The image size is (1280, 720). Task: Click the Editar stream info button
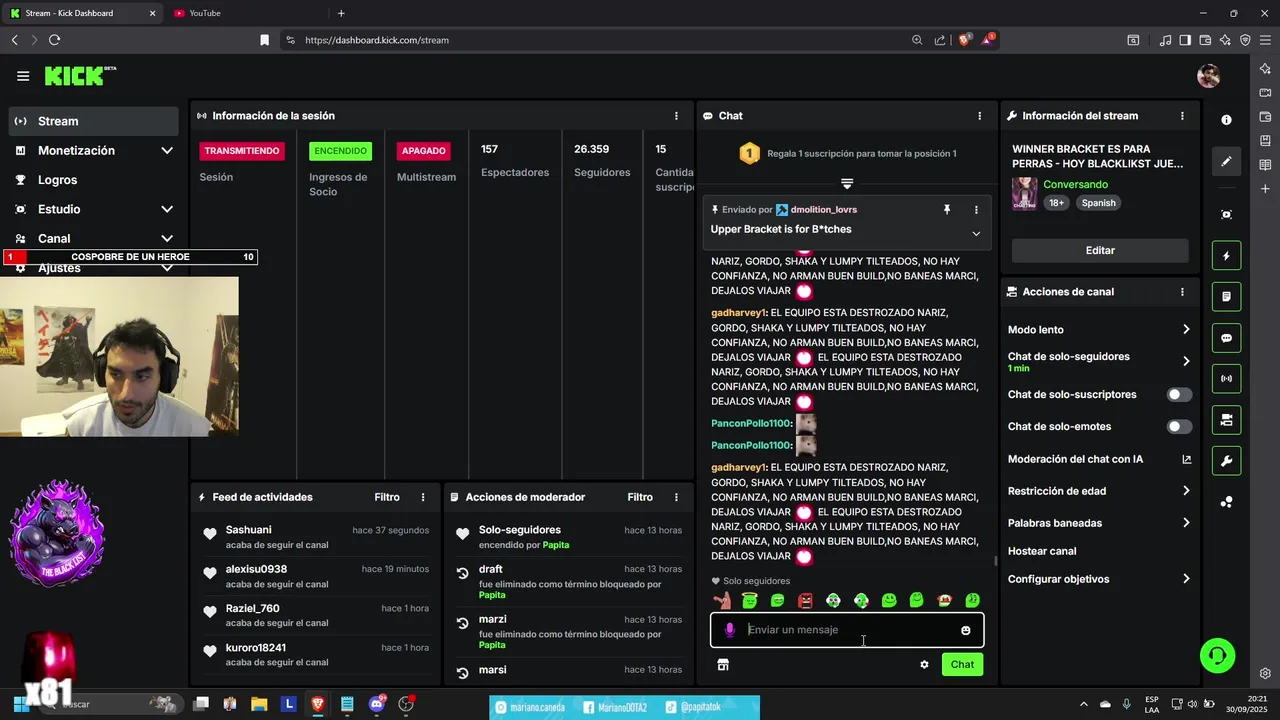tap(1100, 251)
